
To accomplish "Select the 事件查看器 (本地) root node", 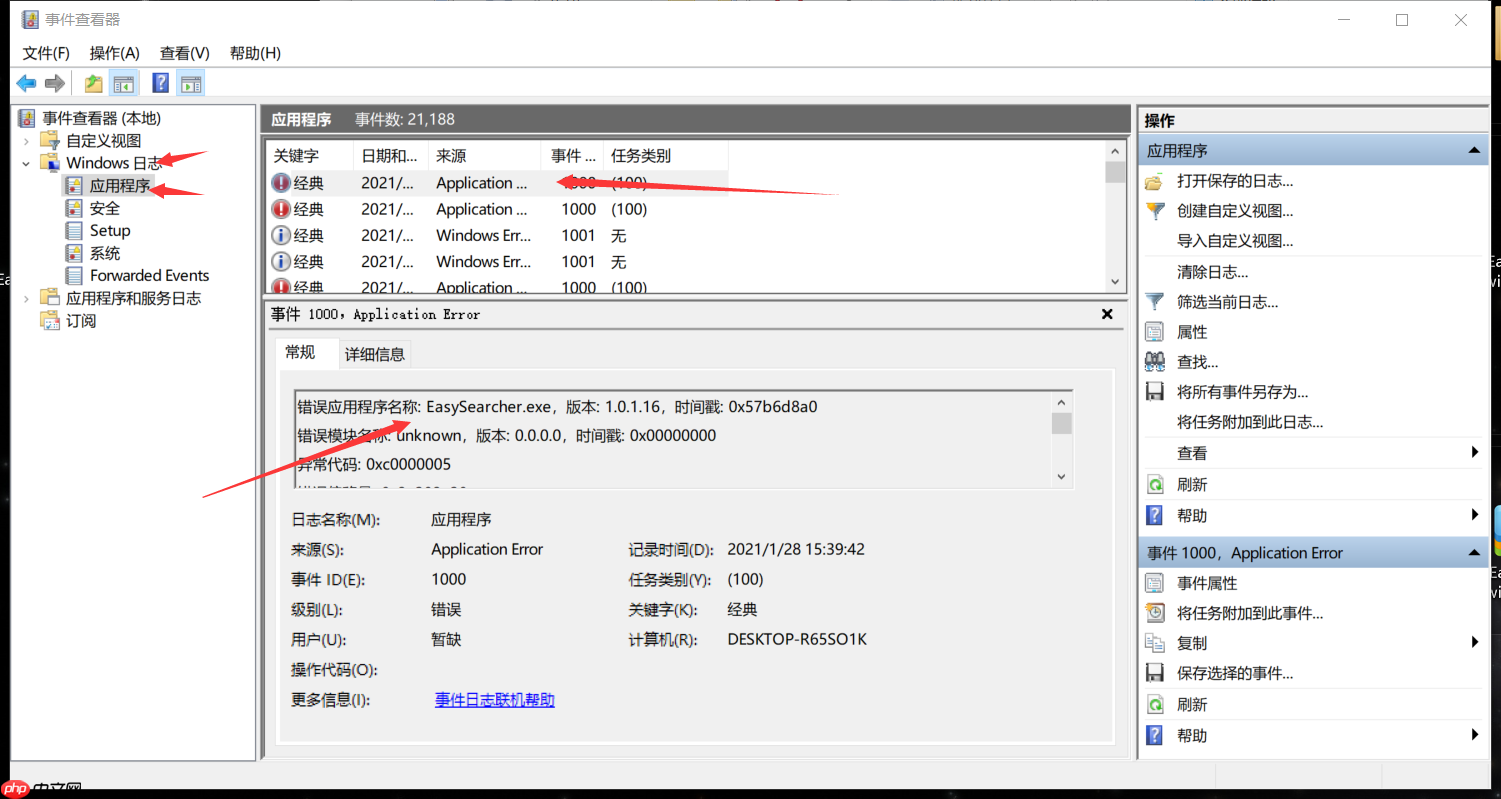I will coord(101,118).
